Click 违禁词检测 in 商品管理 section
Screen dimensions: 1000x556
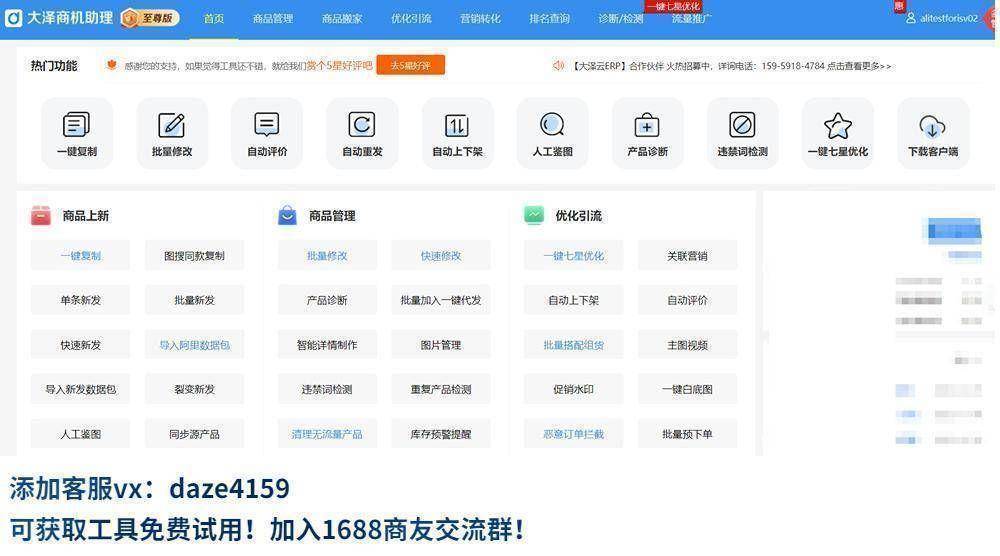pyautogui.click(x=327, y=390)
